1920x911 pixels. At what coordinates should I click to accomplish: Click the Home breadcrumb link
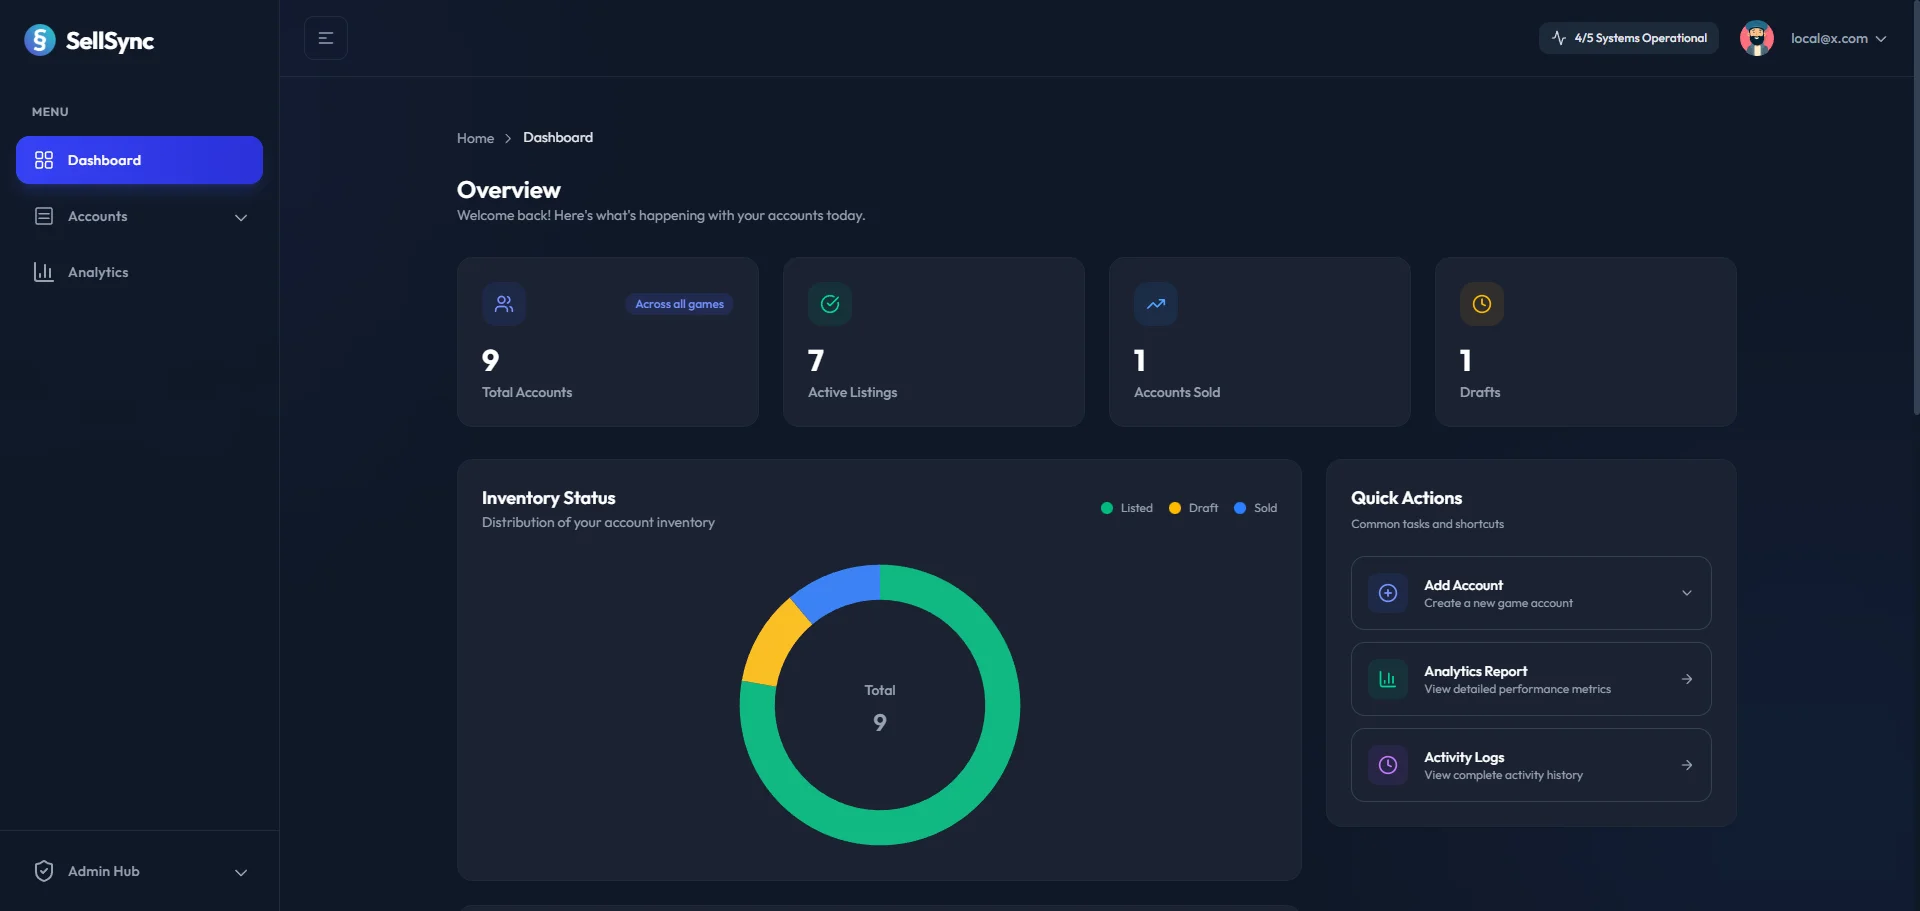click(474, 137)
